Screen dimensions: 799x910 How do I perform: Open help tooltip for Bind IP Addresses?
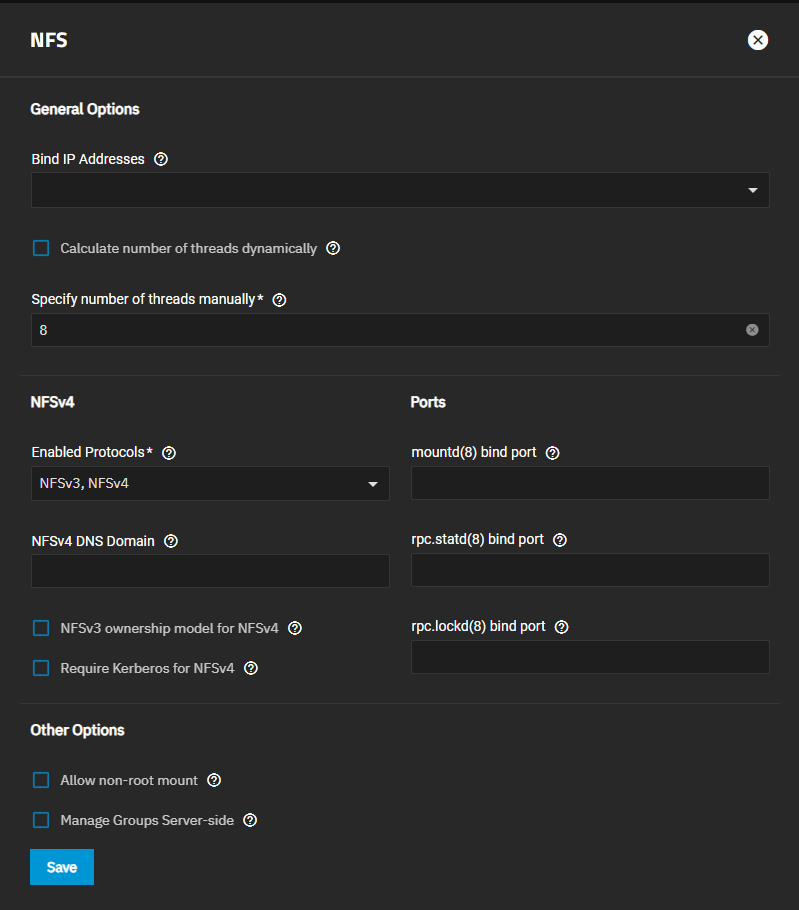click(x=161, y=159)
